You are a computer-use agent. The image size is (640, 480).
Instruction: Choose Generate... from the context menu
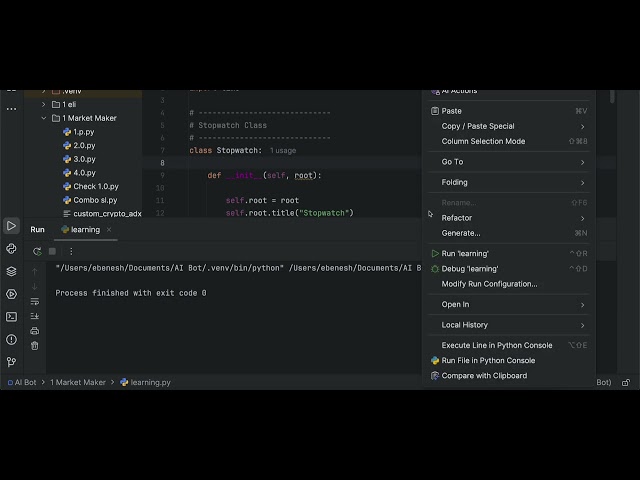tap(509, 233)
